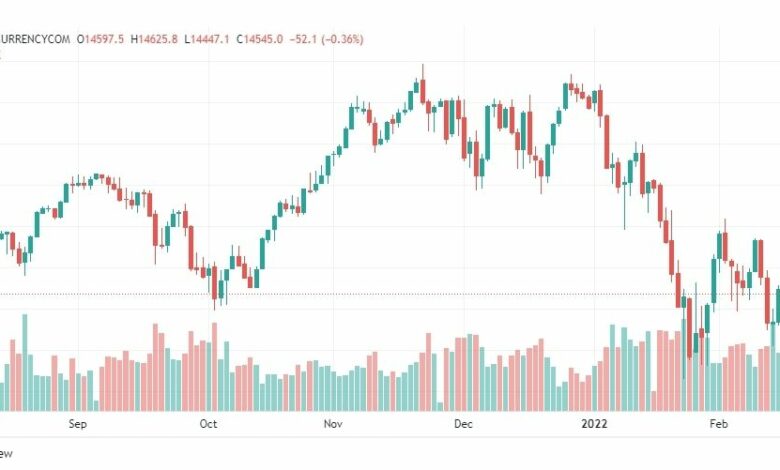Screen dimensions: 780x470
Task: Click the Feb label on time axis
Action: [718, 424]
